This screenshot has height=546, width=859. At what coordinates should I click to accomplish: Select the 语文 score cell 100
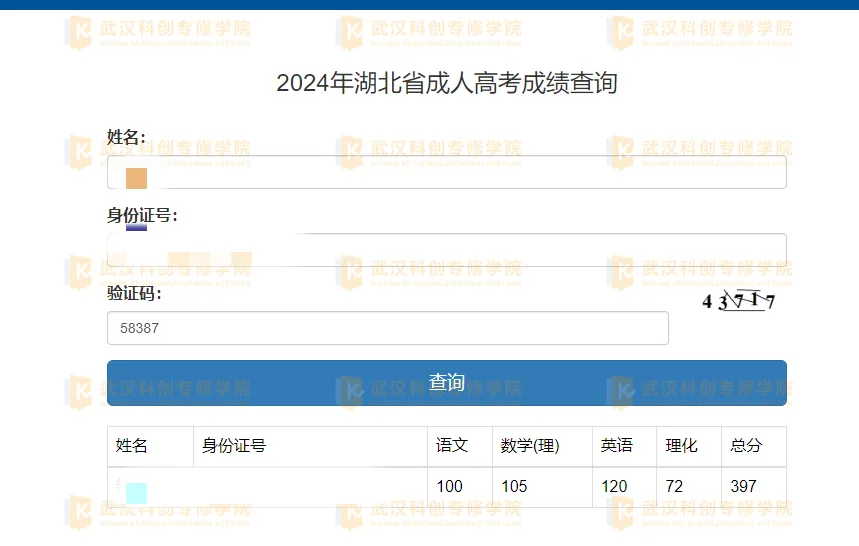coord(450,487)
